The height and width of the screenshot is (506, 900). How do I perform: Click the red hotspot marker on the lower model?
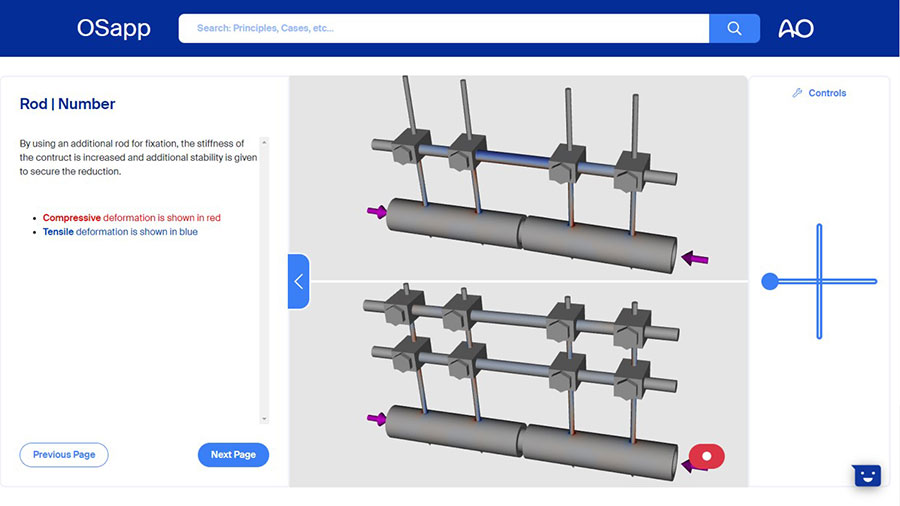click(706, 457)
